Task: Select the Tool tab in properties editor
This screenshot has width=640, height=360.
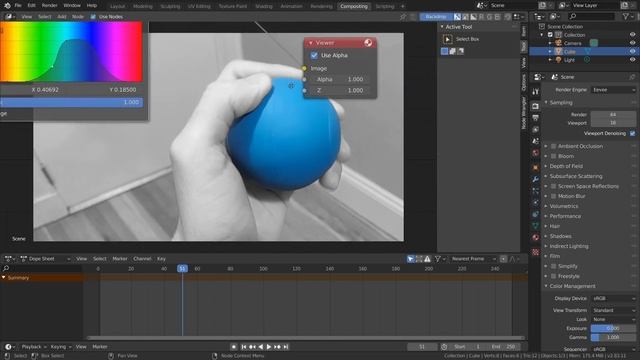Action: [536, 91]
